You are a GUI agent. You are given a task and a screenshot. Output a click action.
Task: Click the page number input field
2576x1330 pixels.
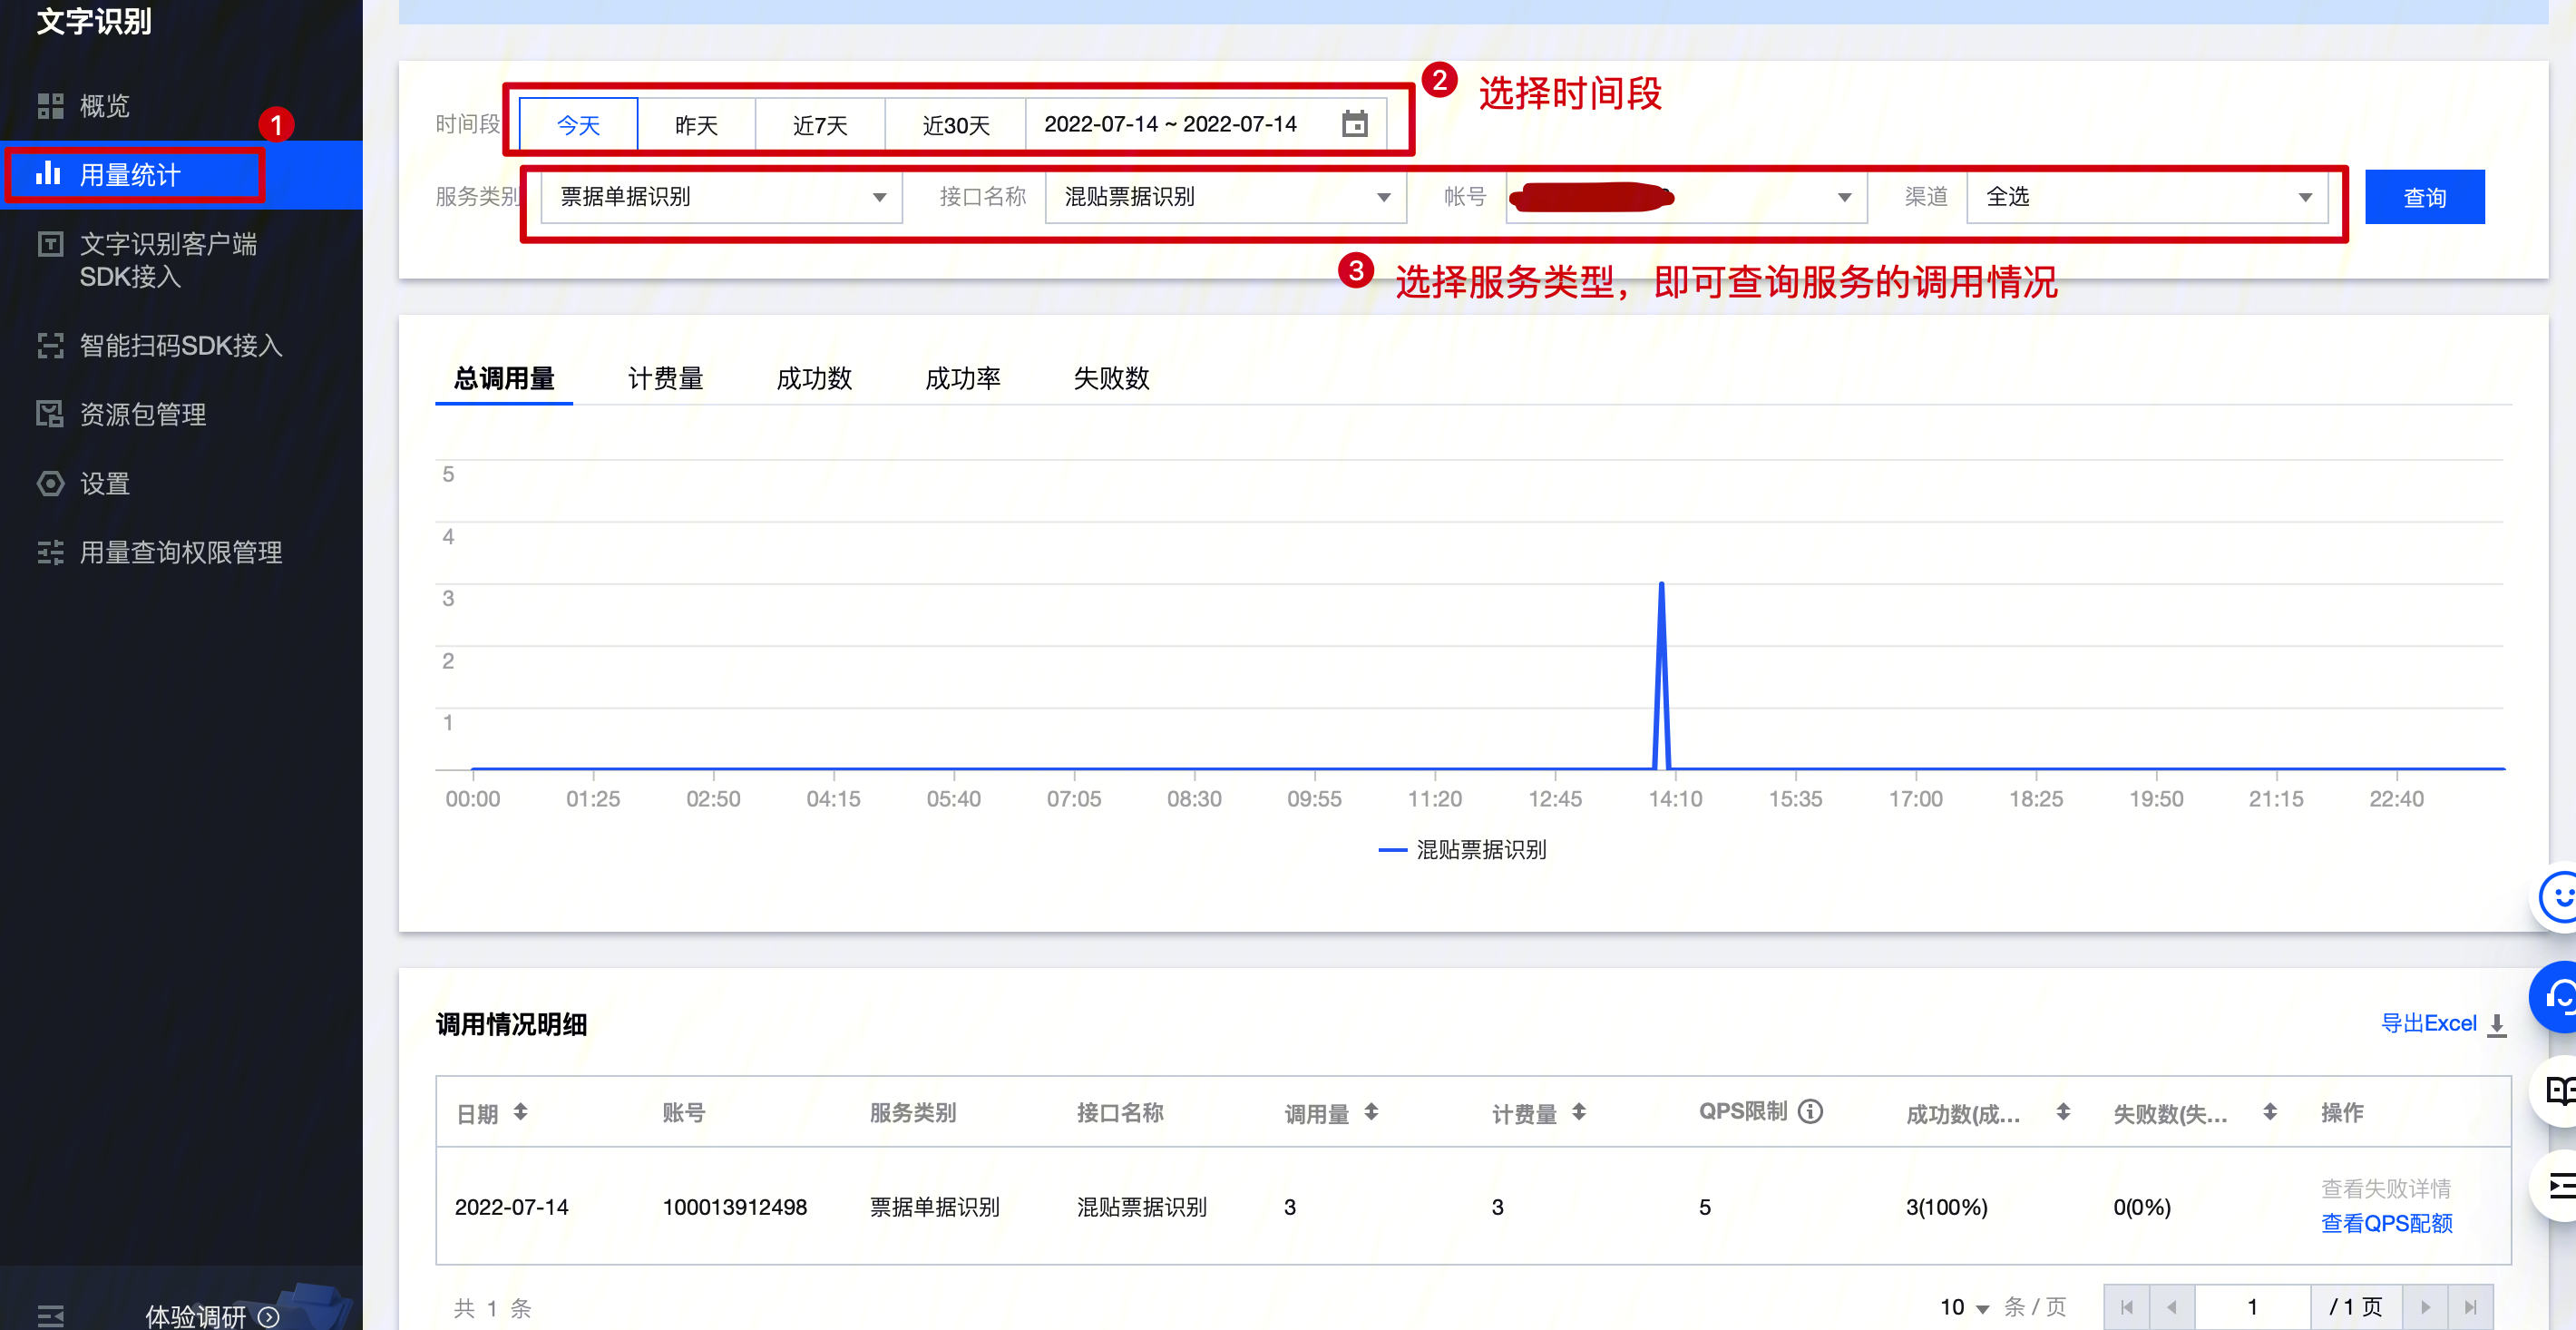coord(2252,1307)
